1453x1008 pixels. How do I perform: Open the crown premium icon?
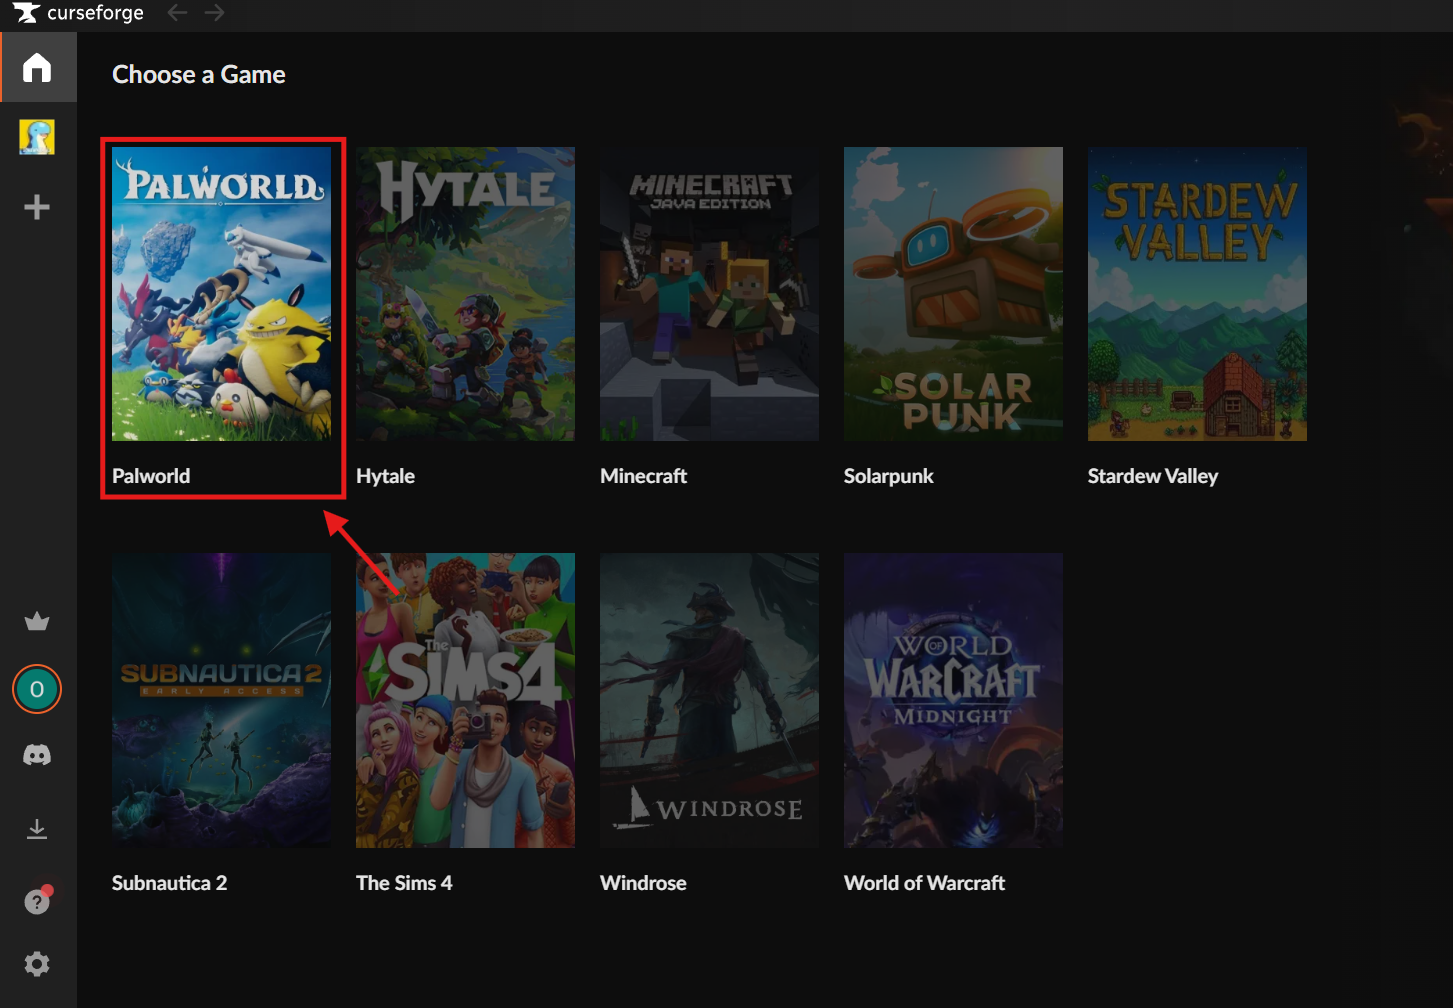pos(37,622)
